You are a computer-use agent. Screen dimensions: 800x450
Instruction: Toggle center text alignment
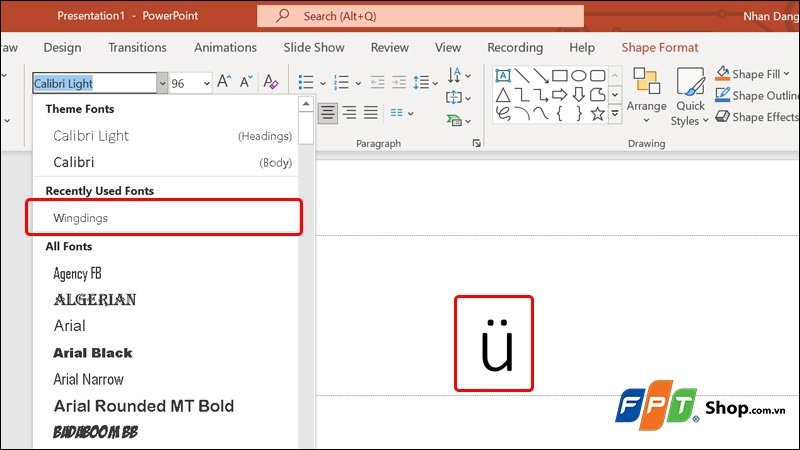pyautogui.click(x=328, y=113)
